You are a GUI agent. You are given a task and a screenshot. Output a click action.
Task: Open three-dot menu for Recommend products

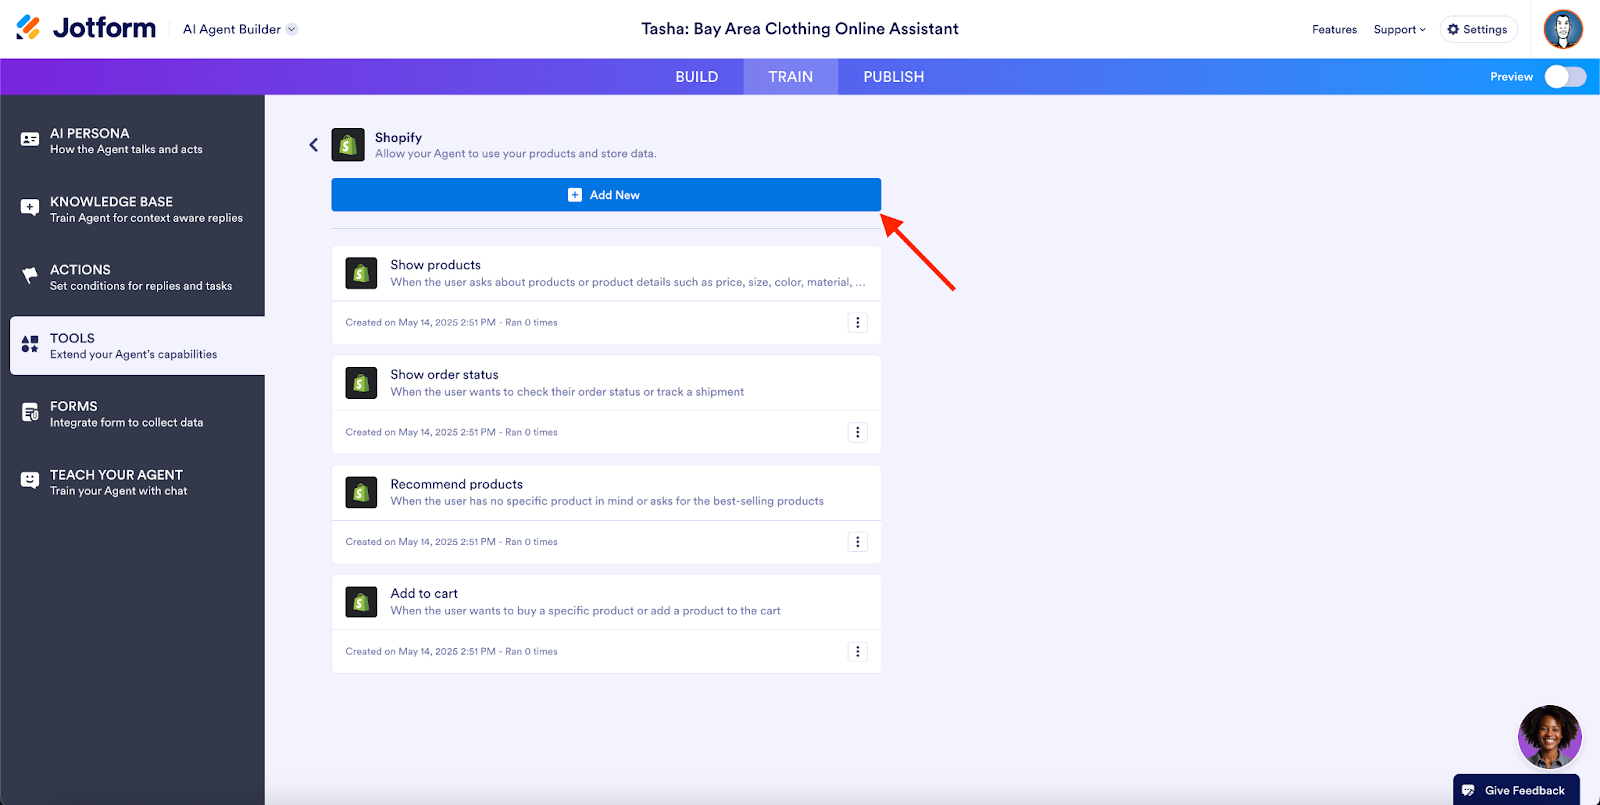857,542
